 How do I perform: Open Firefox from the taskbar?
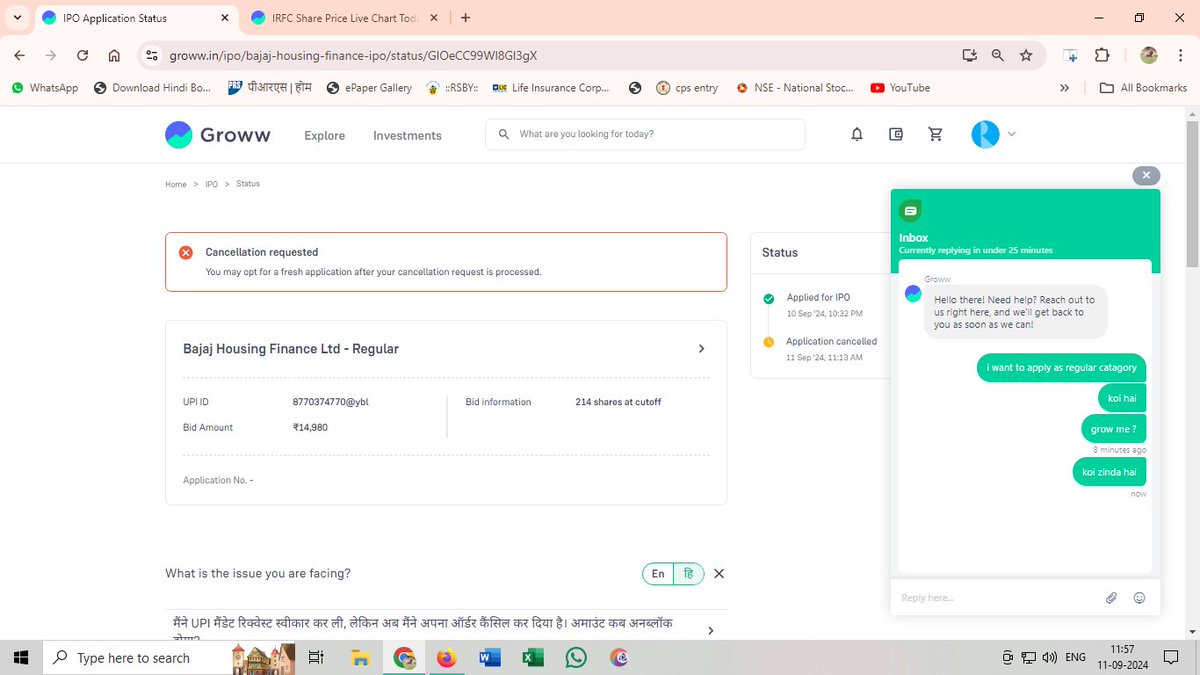(x=447, y=657)
